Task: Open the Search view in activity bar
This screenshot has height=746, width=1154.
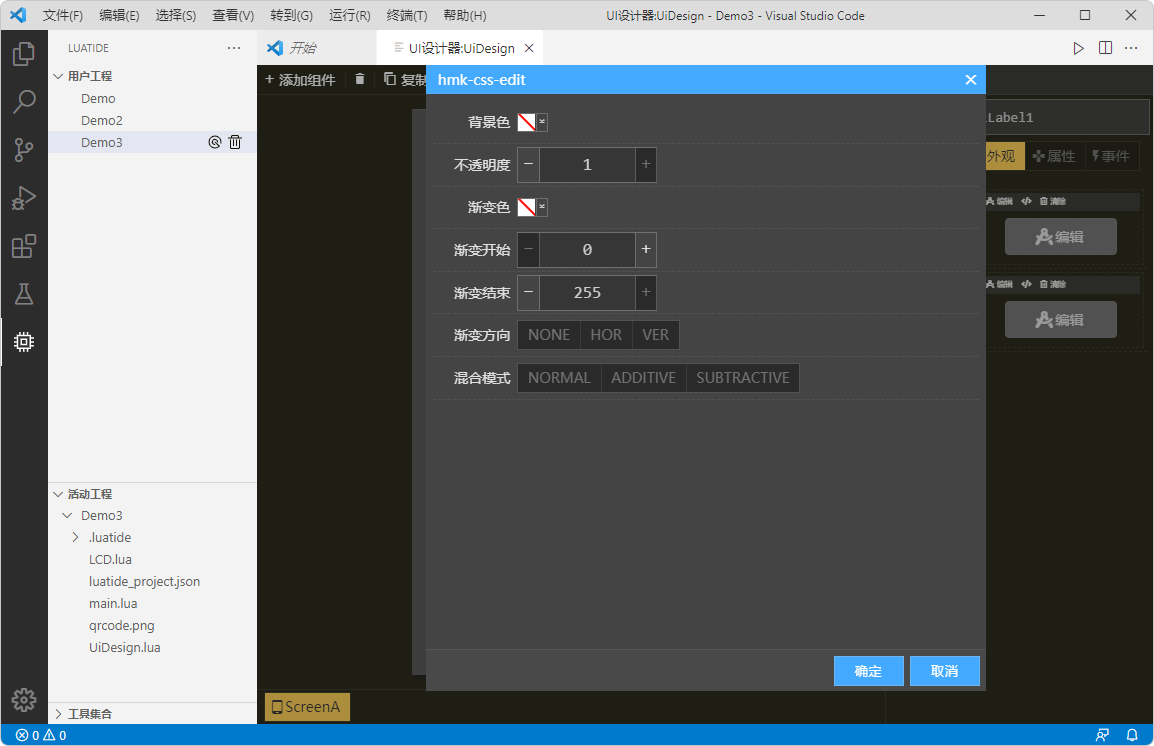Action: [24, 102]
